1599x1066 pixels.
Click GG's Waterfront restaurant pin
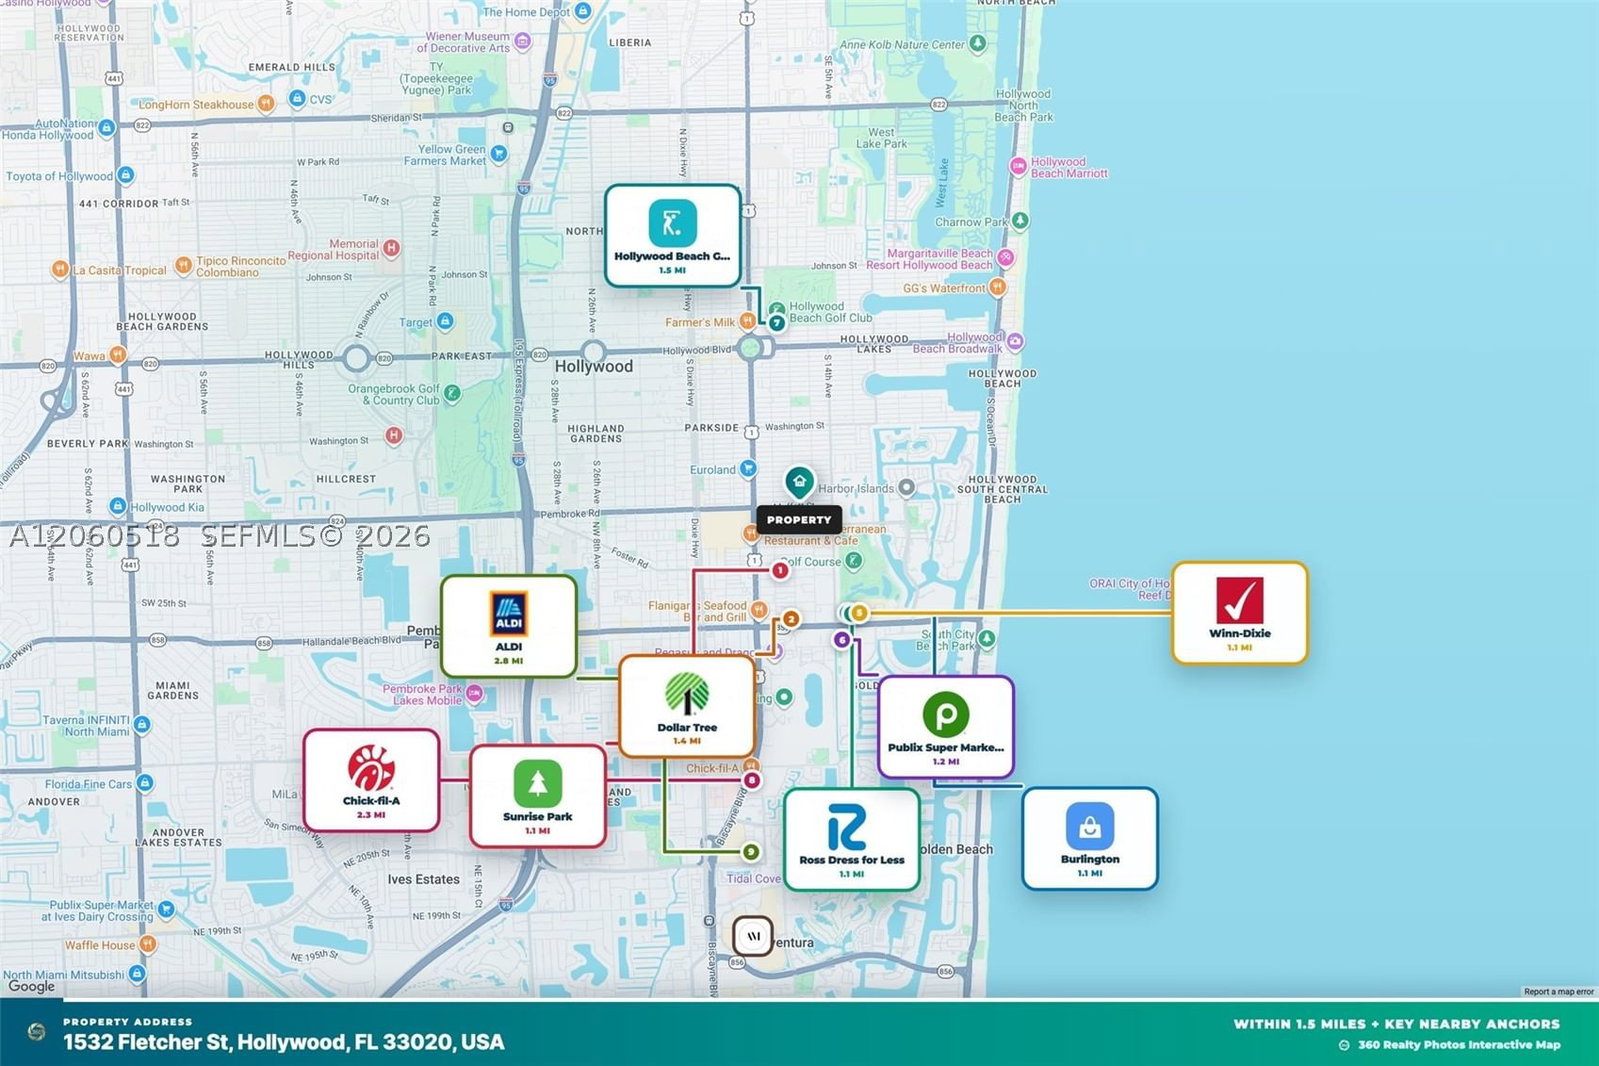click(997, 287)
